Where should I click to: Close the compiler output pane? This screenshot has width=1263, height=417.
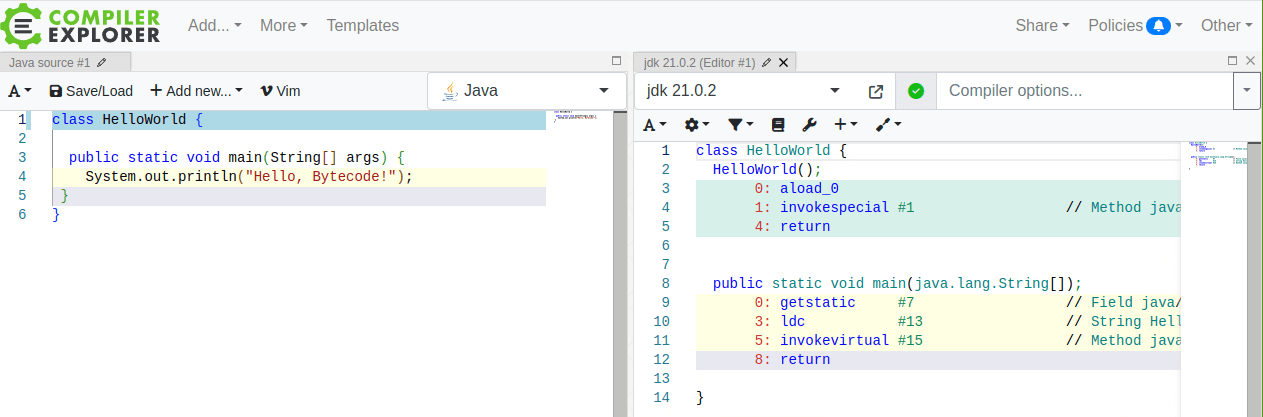(x=1249, y=61)
